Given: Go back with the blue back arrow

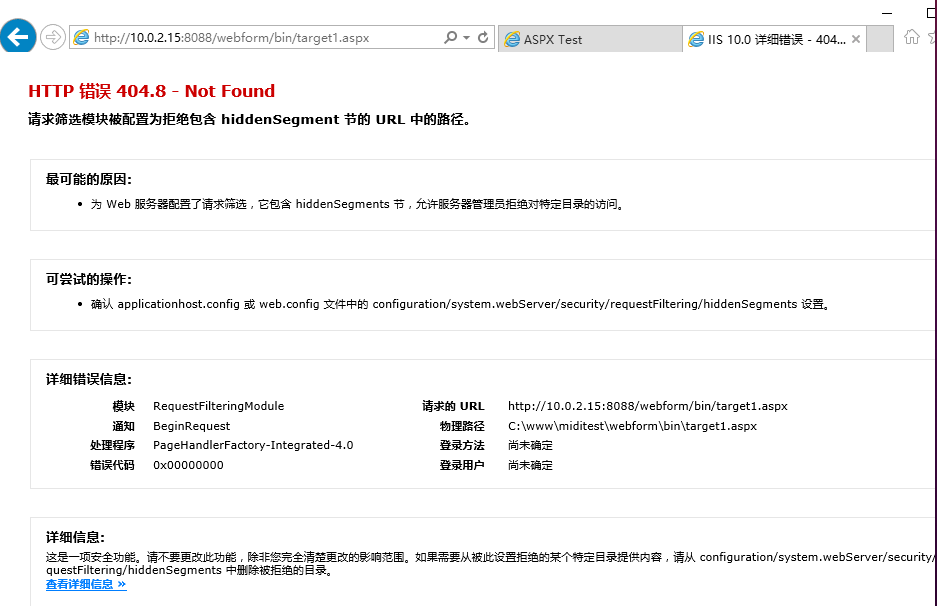Looking at the screenshot, I should pos(17,37).
